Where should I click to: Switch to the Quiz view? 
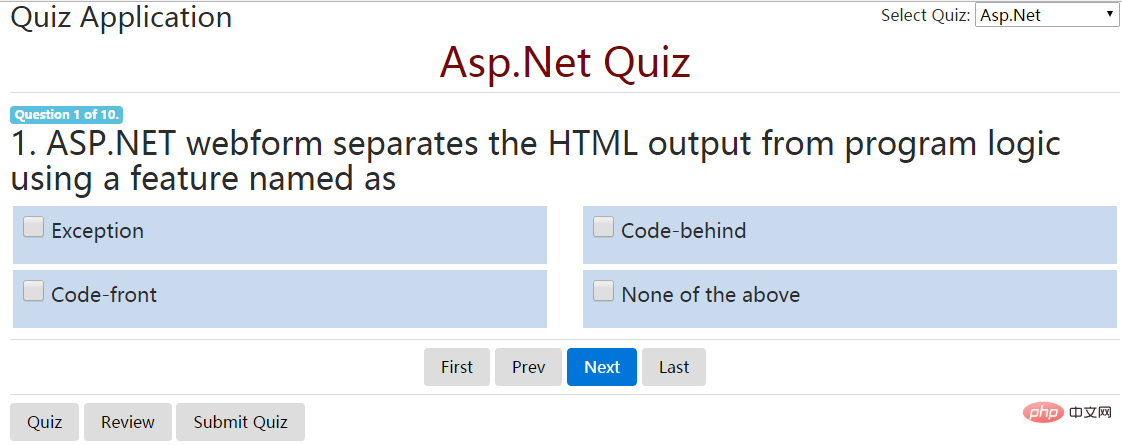pyautogui.click(x=44, y=422)
